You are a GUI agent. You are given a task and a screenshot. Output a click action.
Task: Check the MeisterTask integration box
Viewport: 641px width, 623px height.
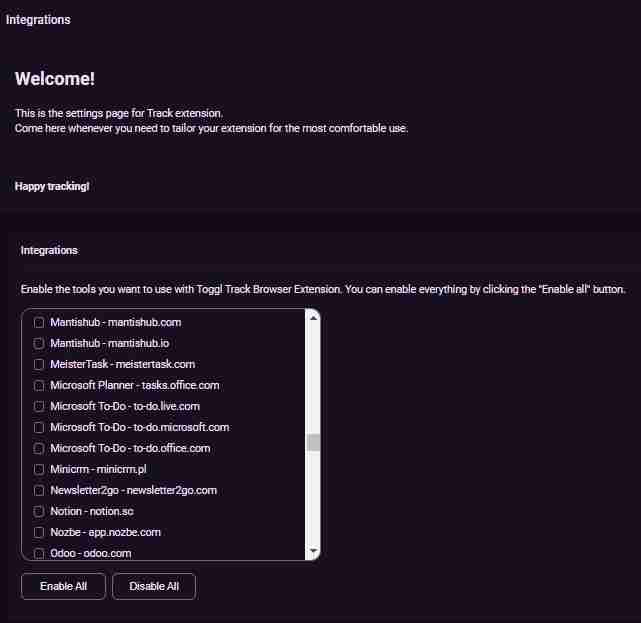[x=39, y=364]
